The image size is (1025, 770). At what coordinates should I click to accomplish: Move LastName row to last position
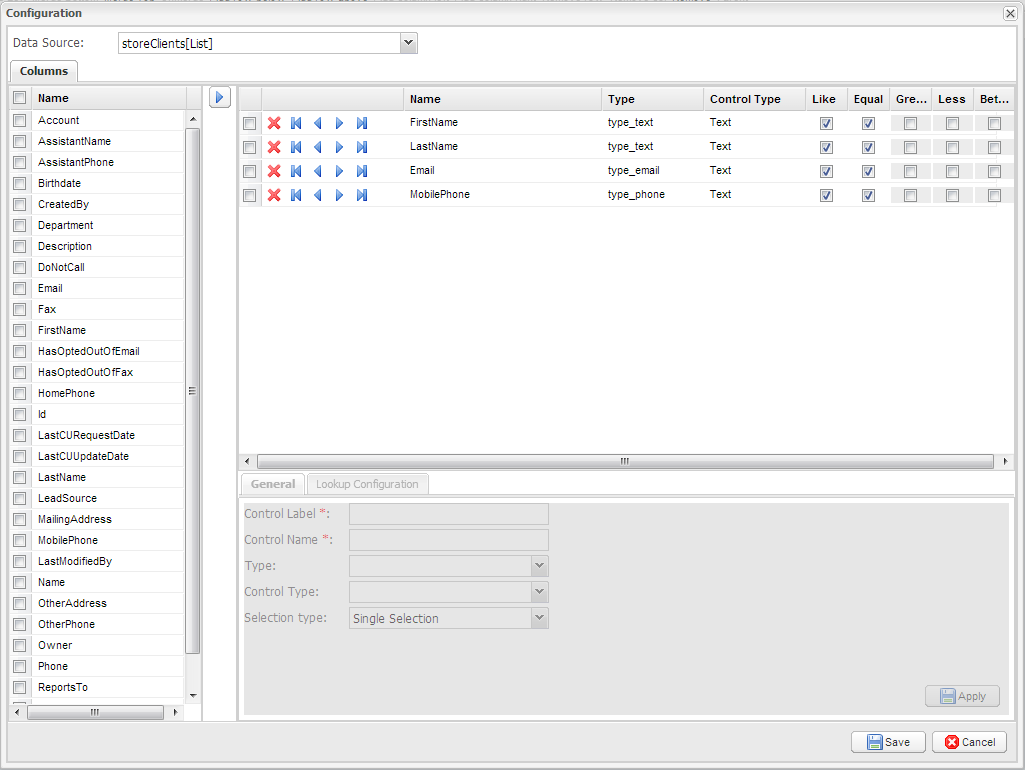coord(361,147)
